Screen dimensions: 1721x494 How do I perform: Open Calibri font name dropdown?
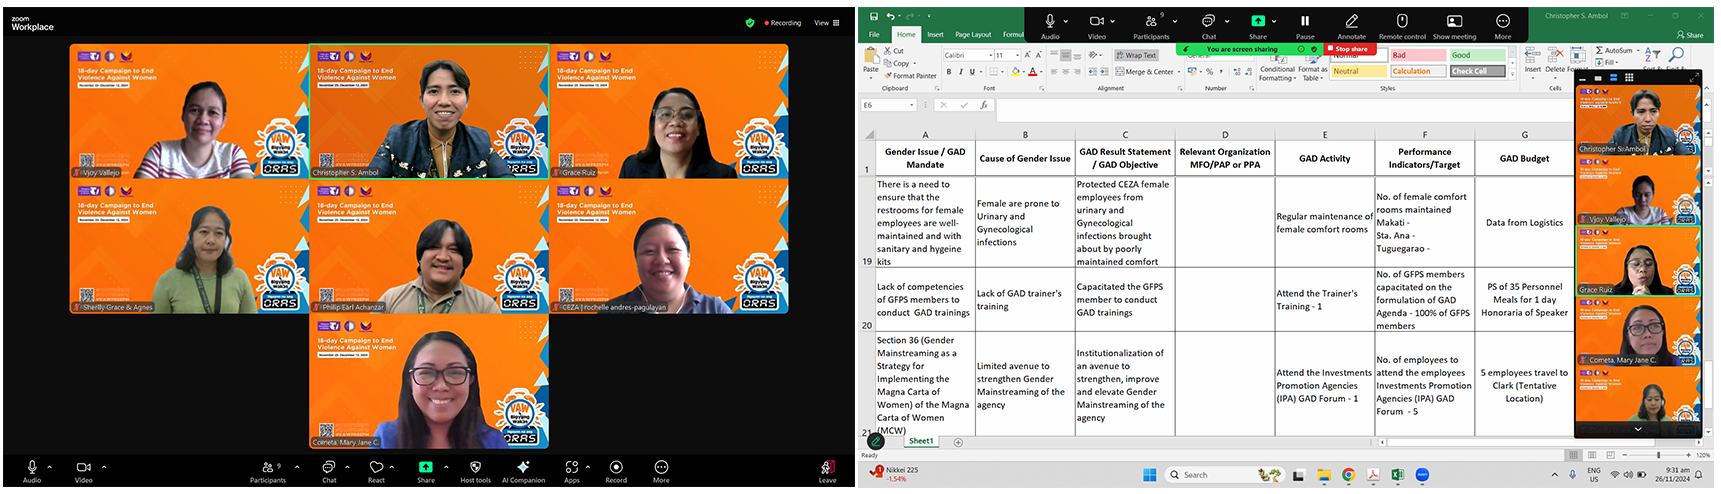coord(991,55)
